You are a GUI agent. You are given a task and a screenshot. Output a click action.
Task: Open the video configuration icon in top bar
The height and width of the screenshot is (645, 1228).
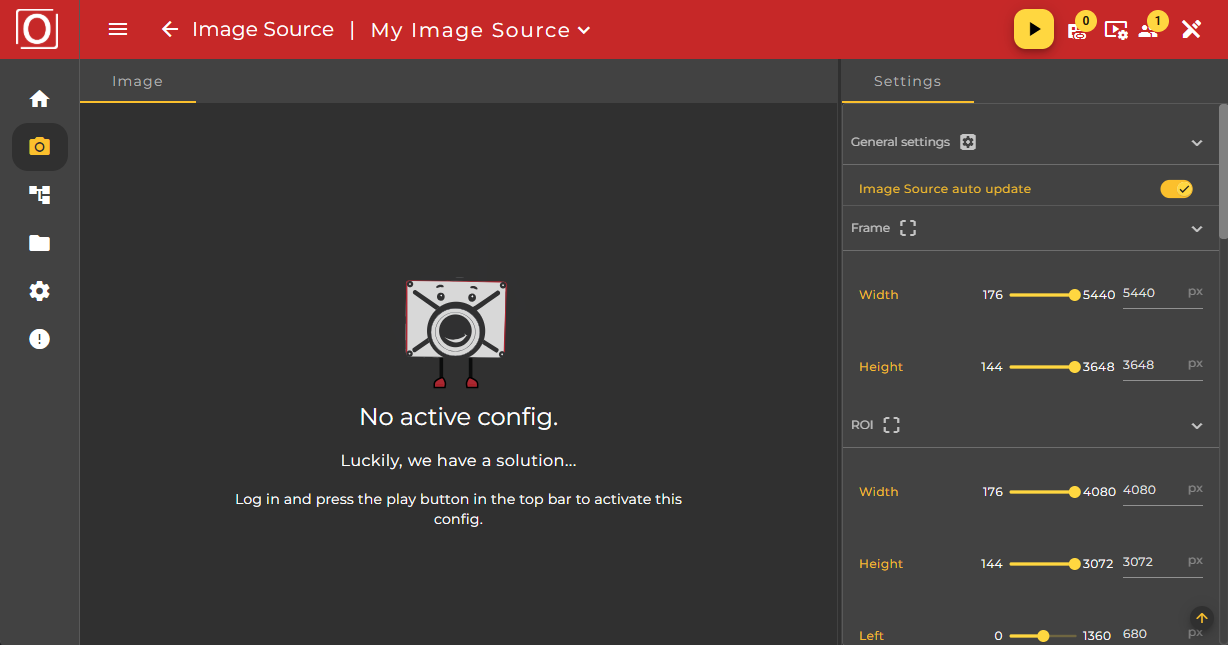point(1115,30)
